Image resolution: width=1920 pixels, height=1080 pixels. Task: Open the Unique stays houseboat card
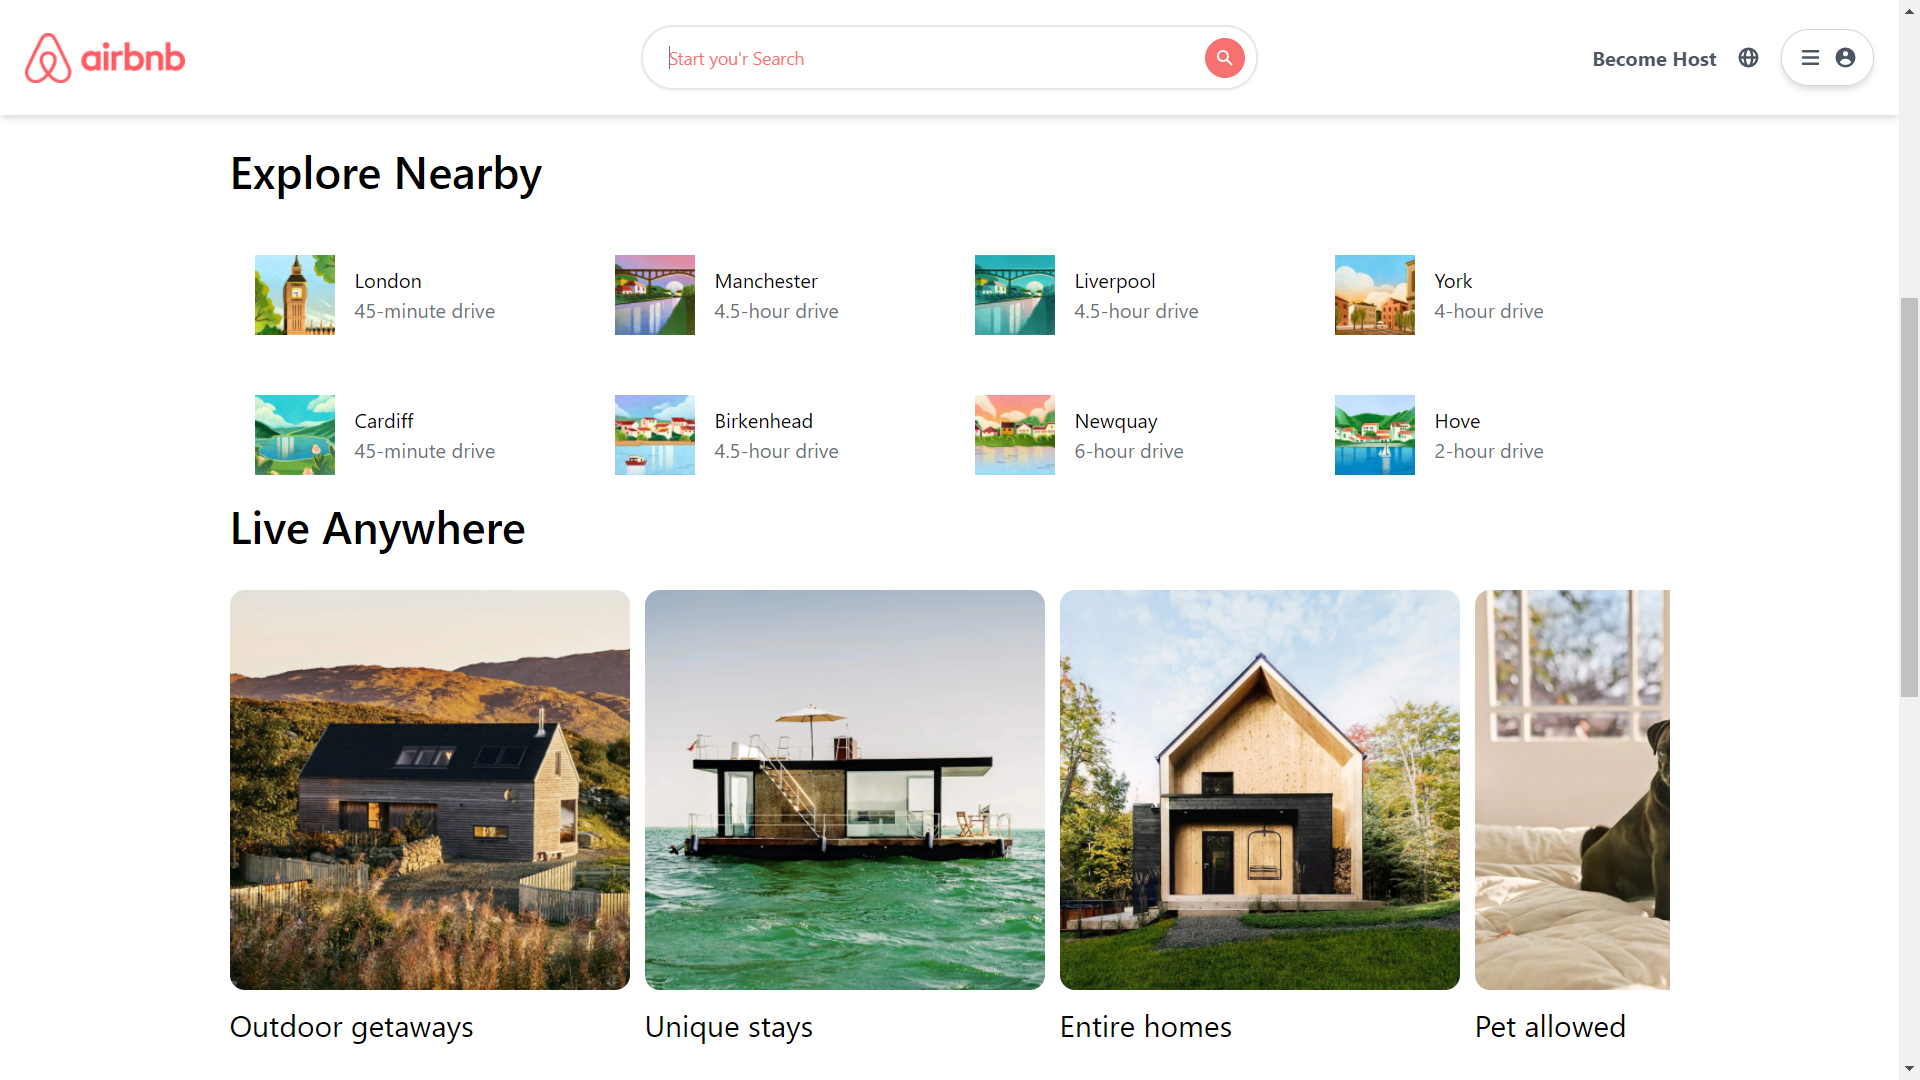[x=845, y=790]
